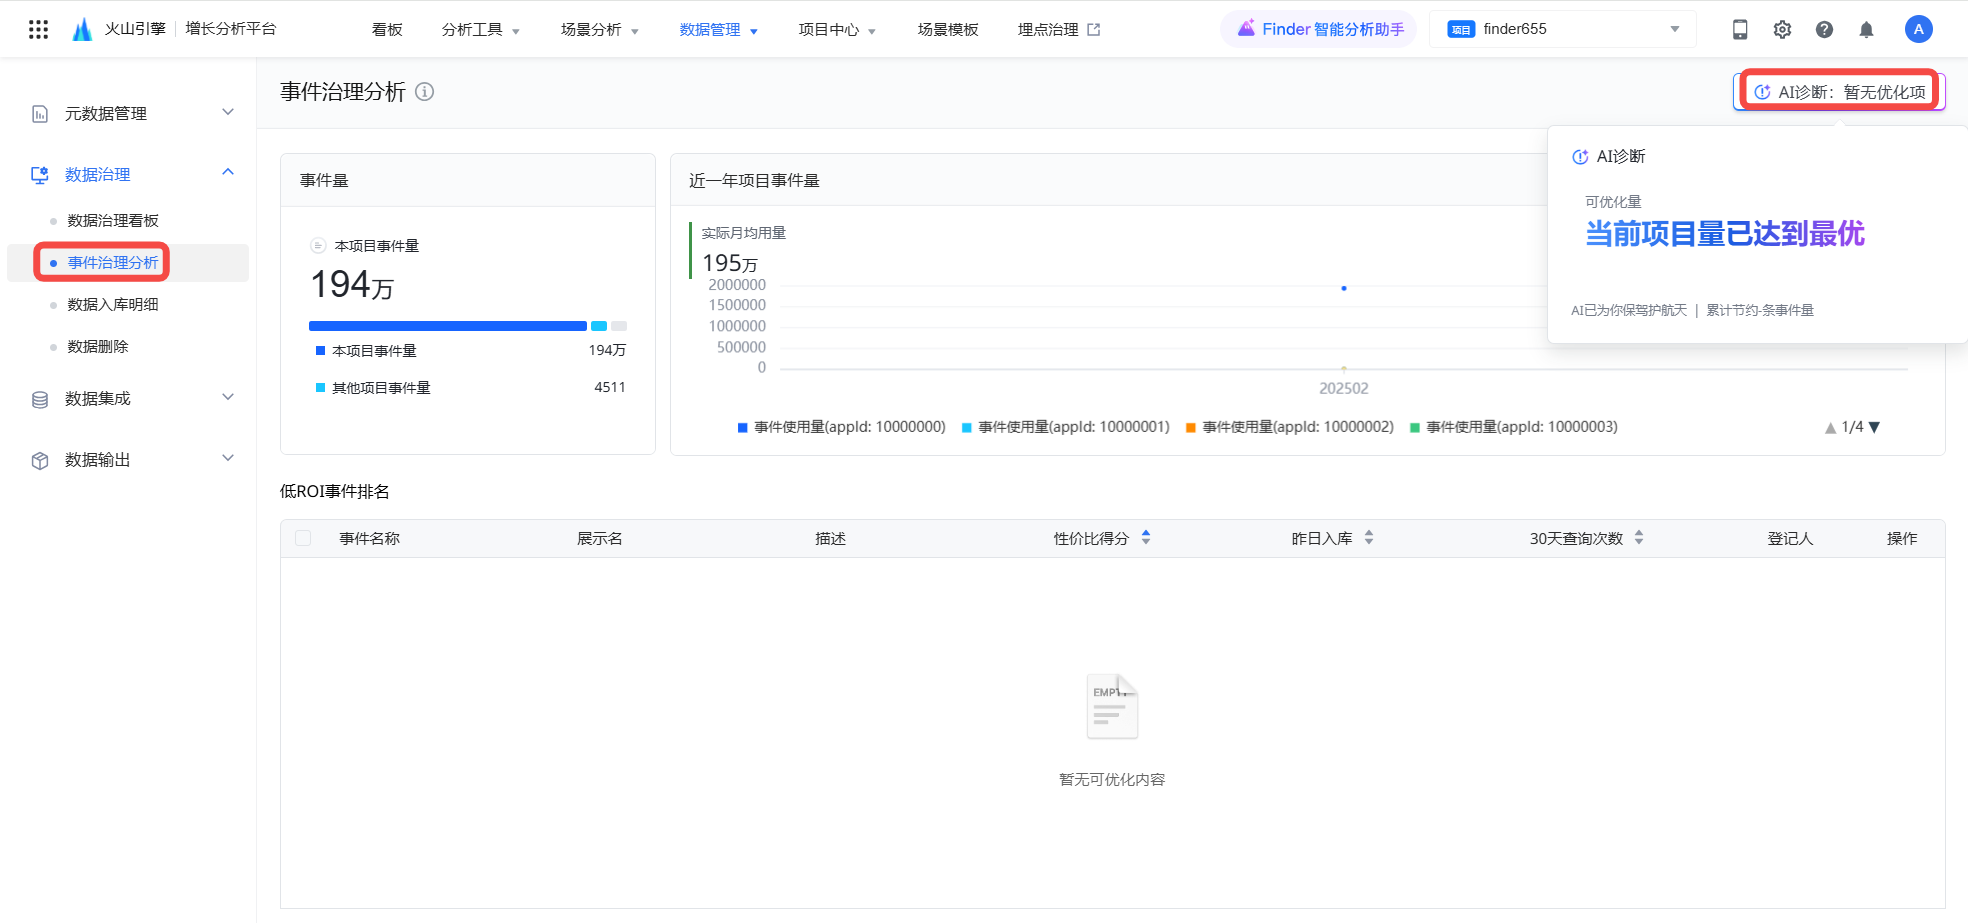Click the icon beside 本项目事件量 label
This screenshot has width=1968, height=923.
click(x=318, y=245)
